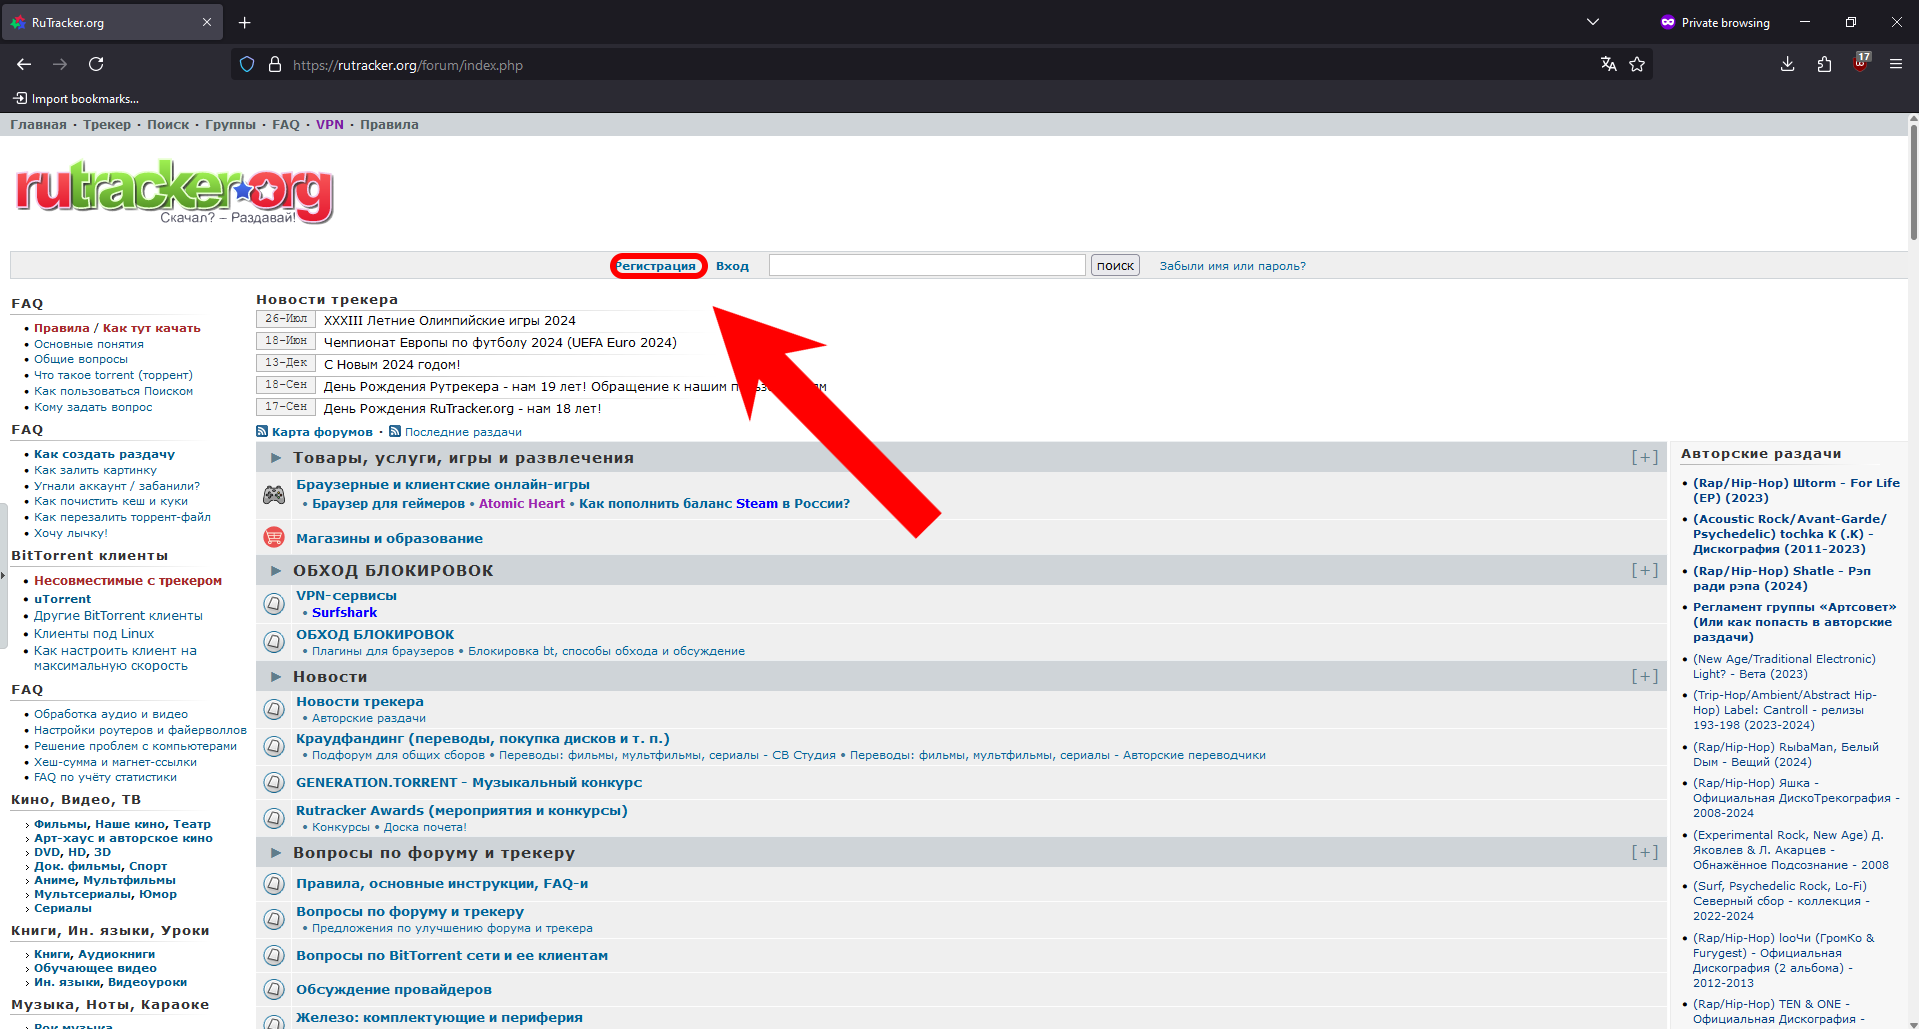
Task: Collapse Новости category triangle
Action: [x=276, y=677]
